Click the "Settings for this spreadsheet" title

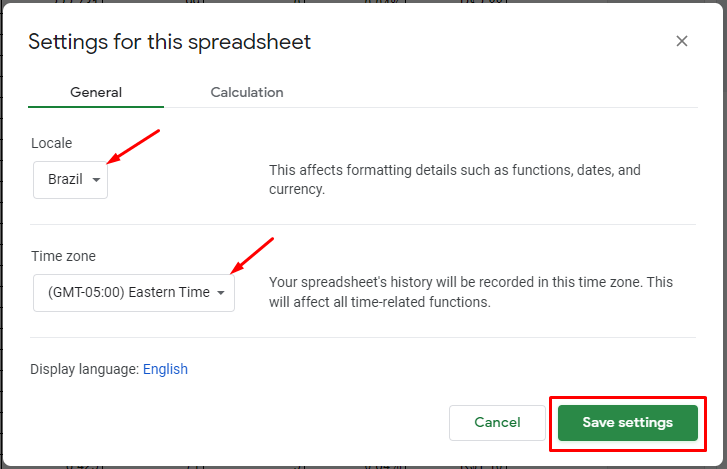[169, 42]
